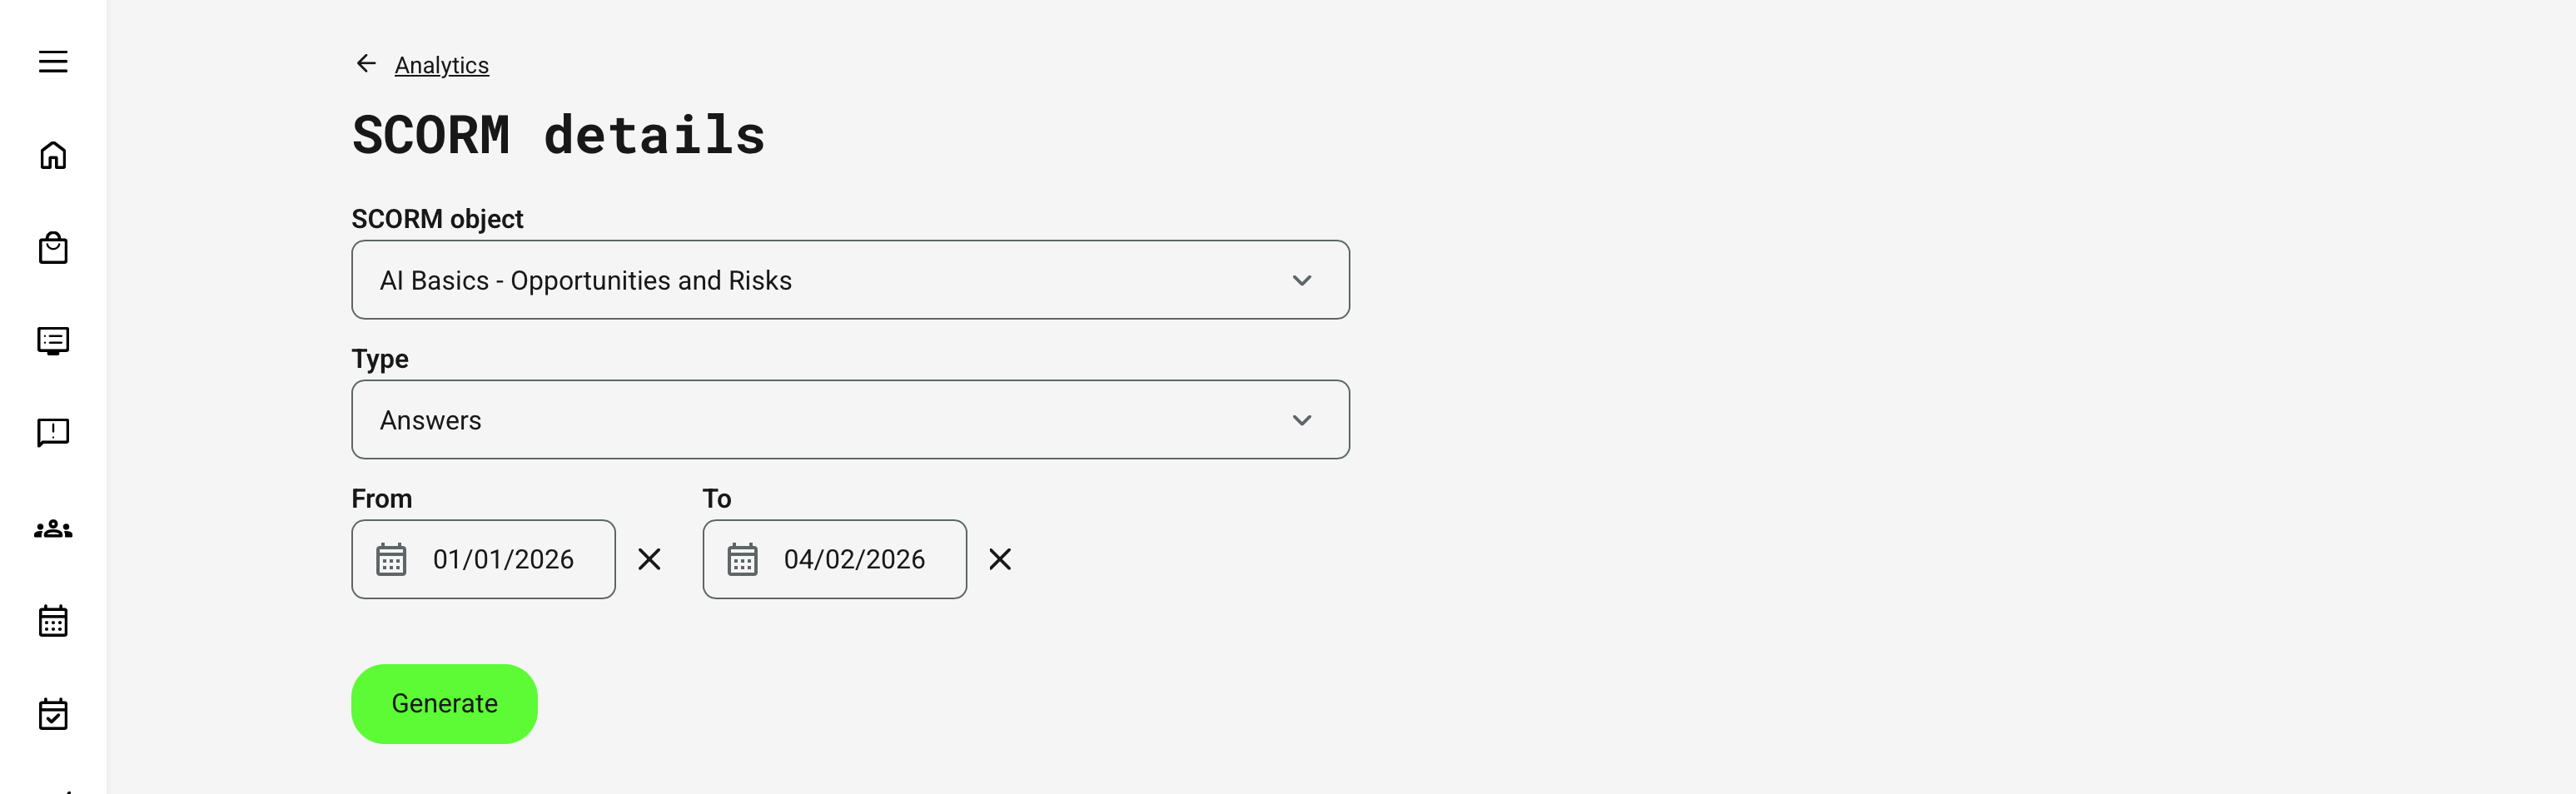Select the users group icon in the sidebar

52,528
